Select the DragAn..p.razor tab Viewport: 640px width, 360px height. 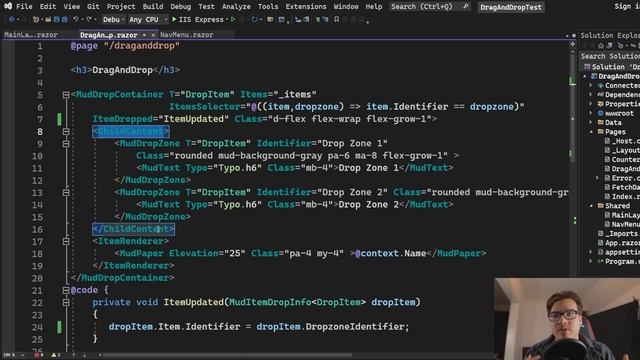coord(109,35)
